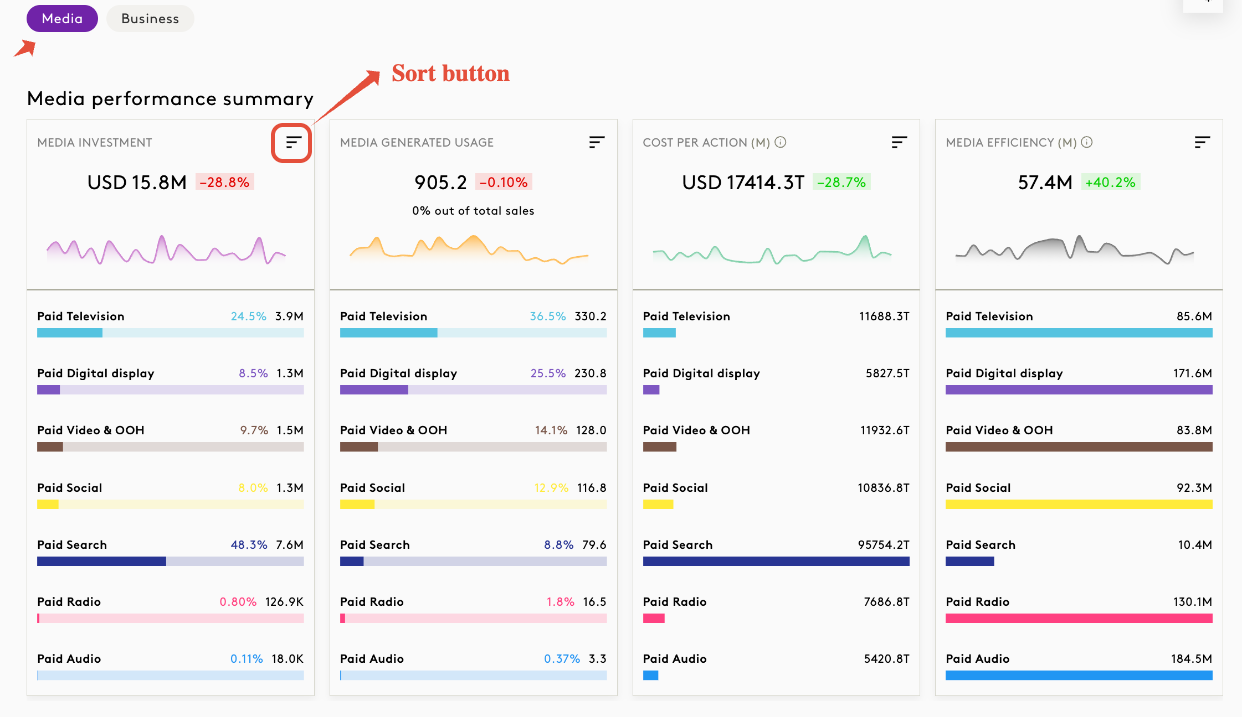Click the 330.2 Paid Television usage
Screen dimensions: 1242x717
591,316
